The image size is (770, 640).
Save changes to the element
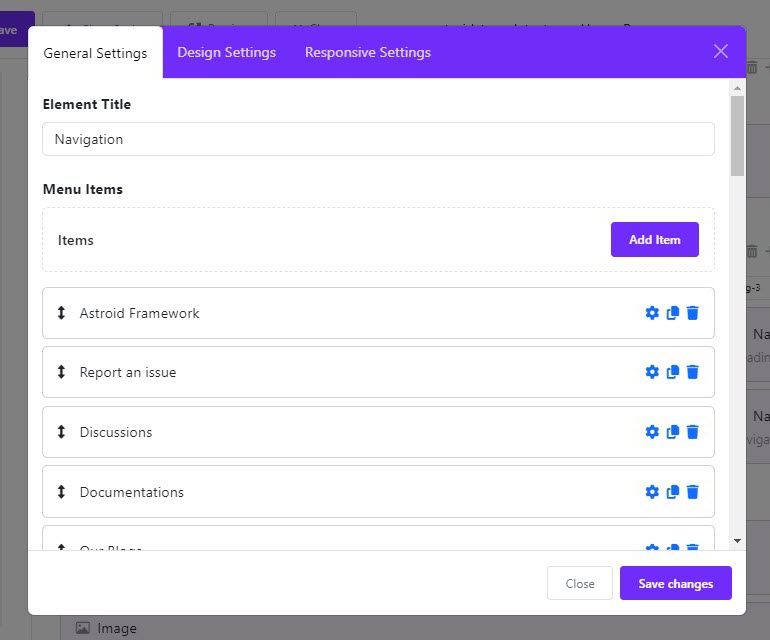(x=675, y=583)
